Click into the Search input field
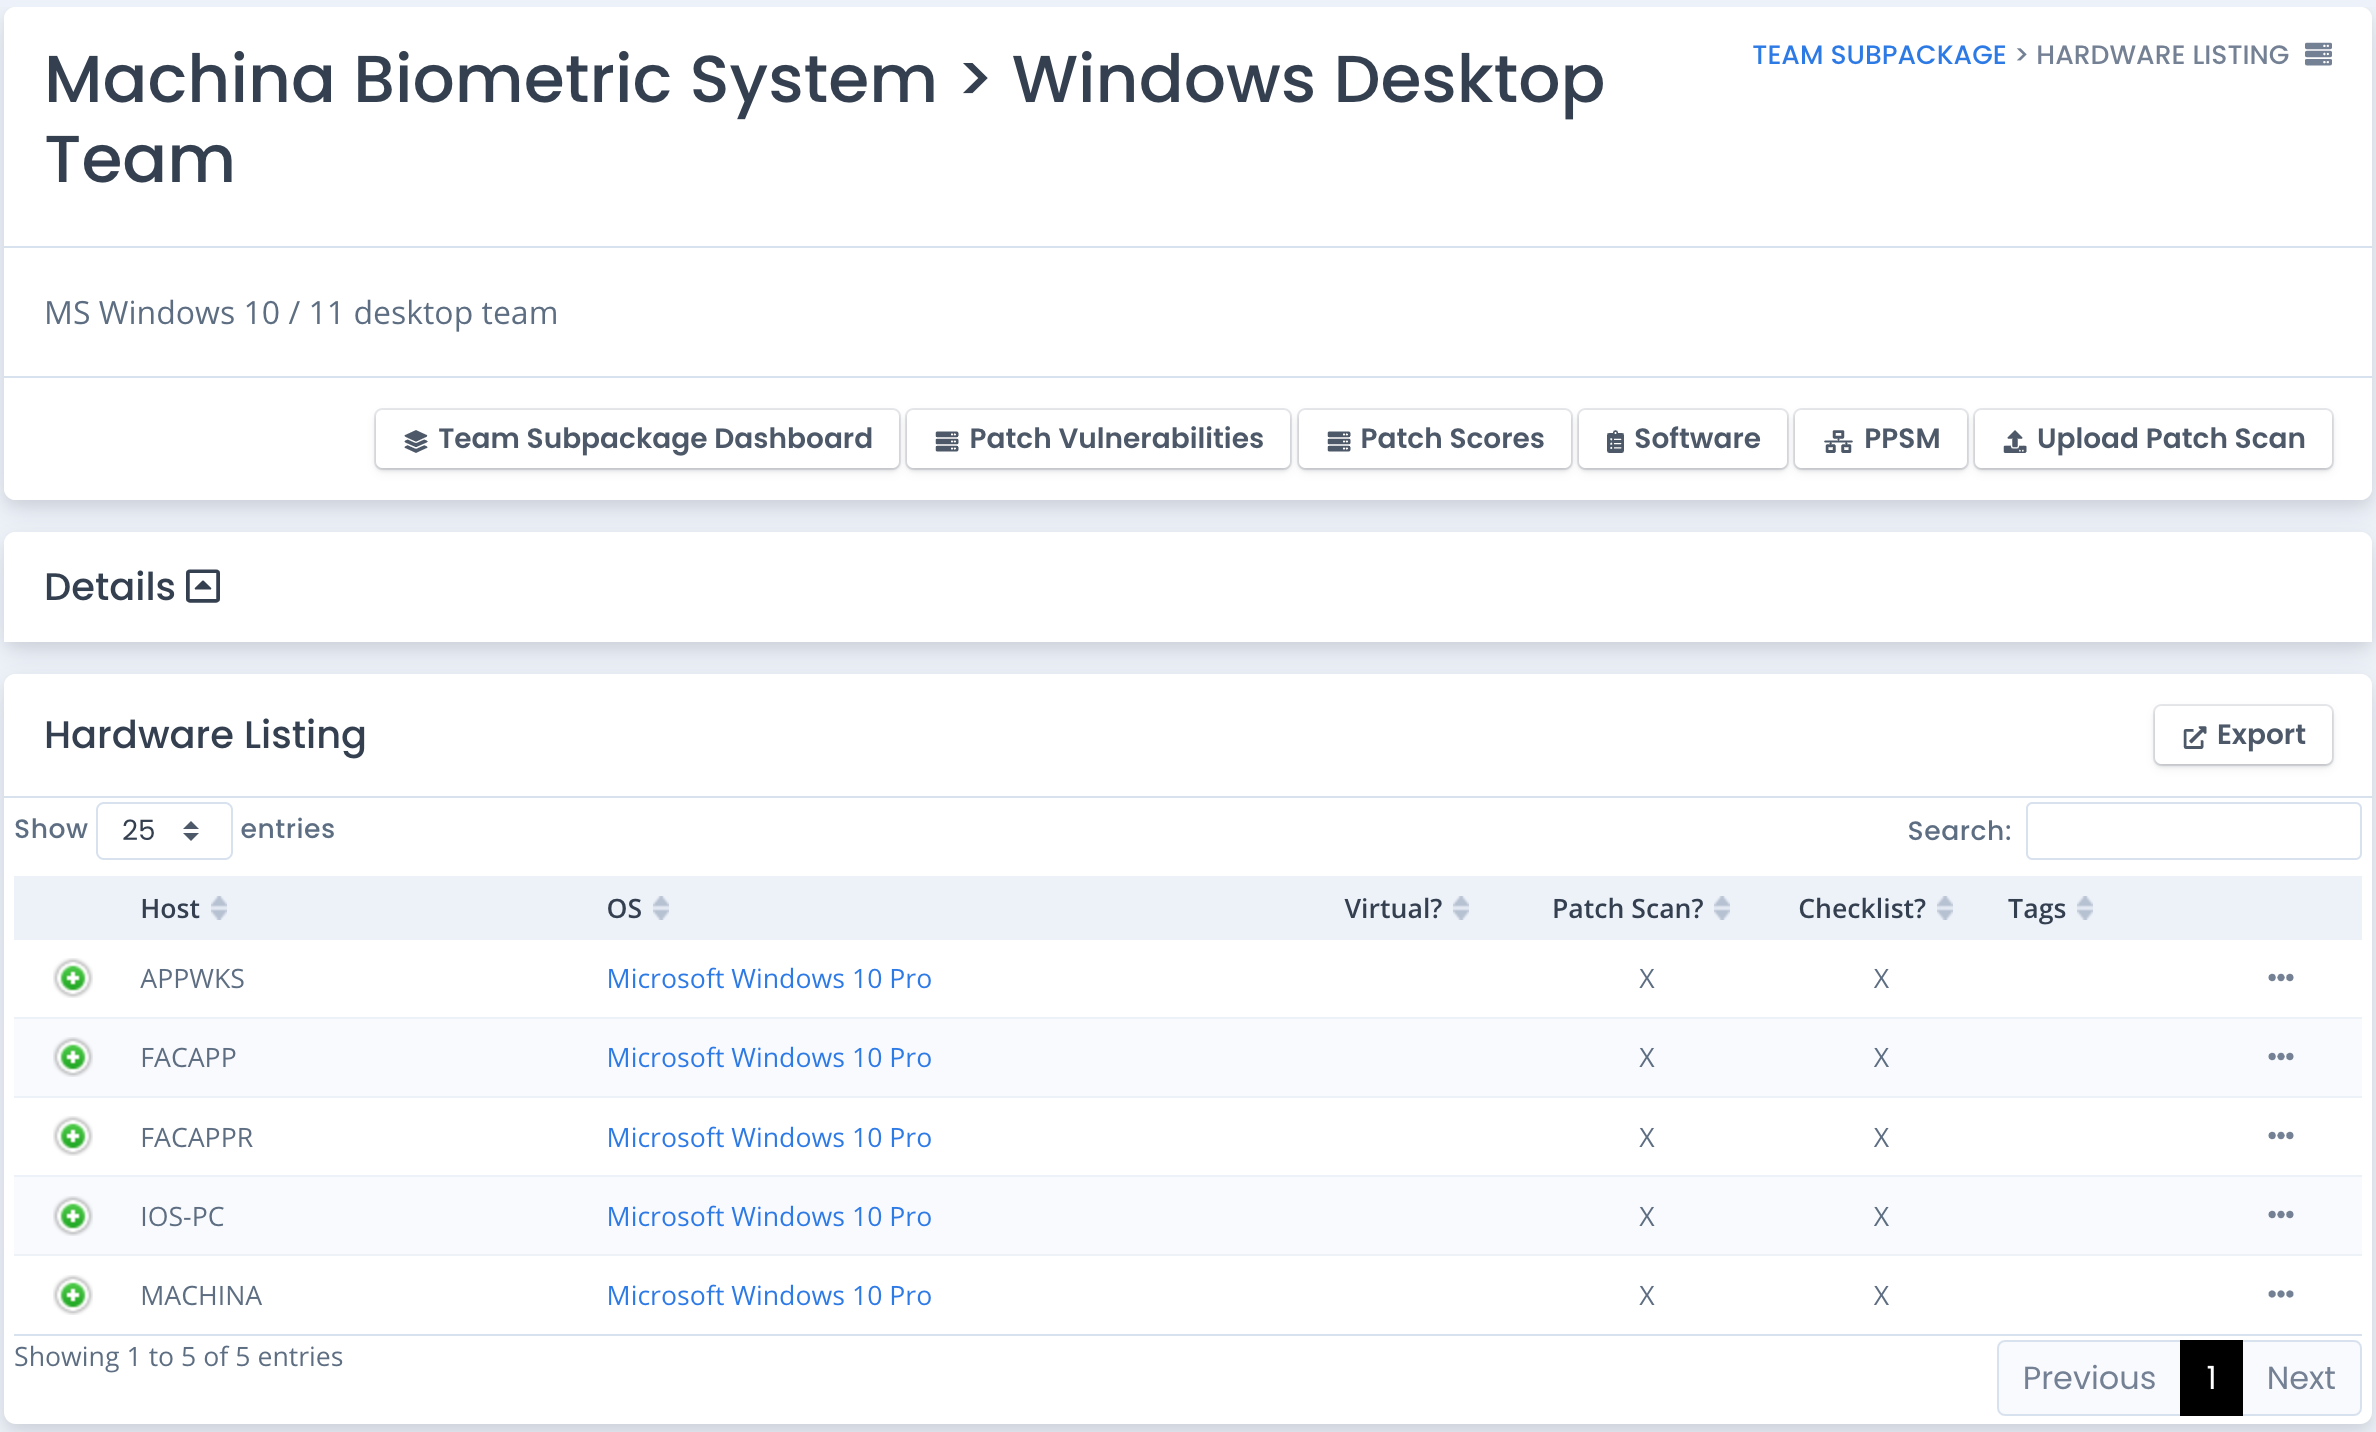This screenshot has width=2376, height=1432. 2193,830
